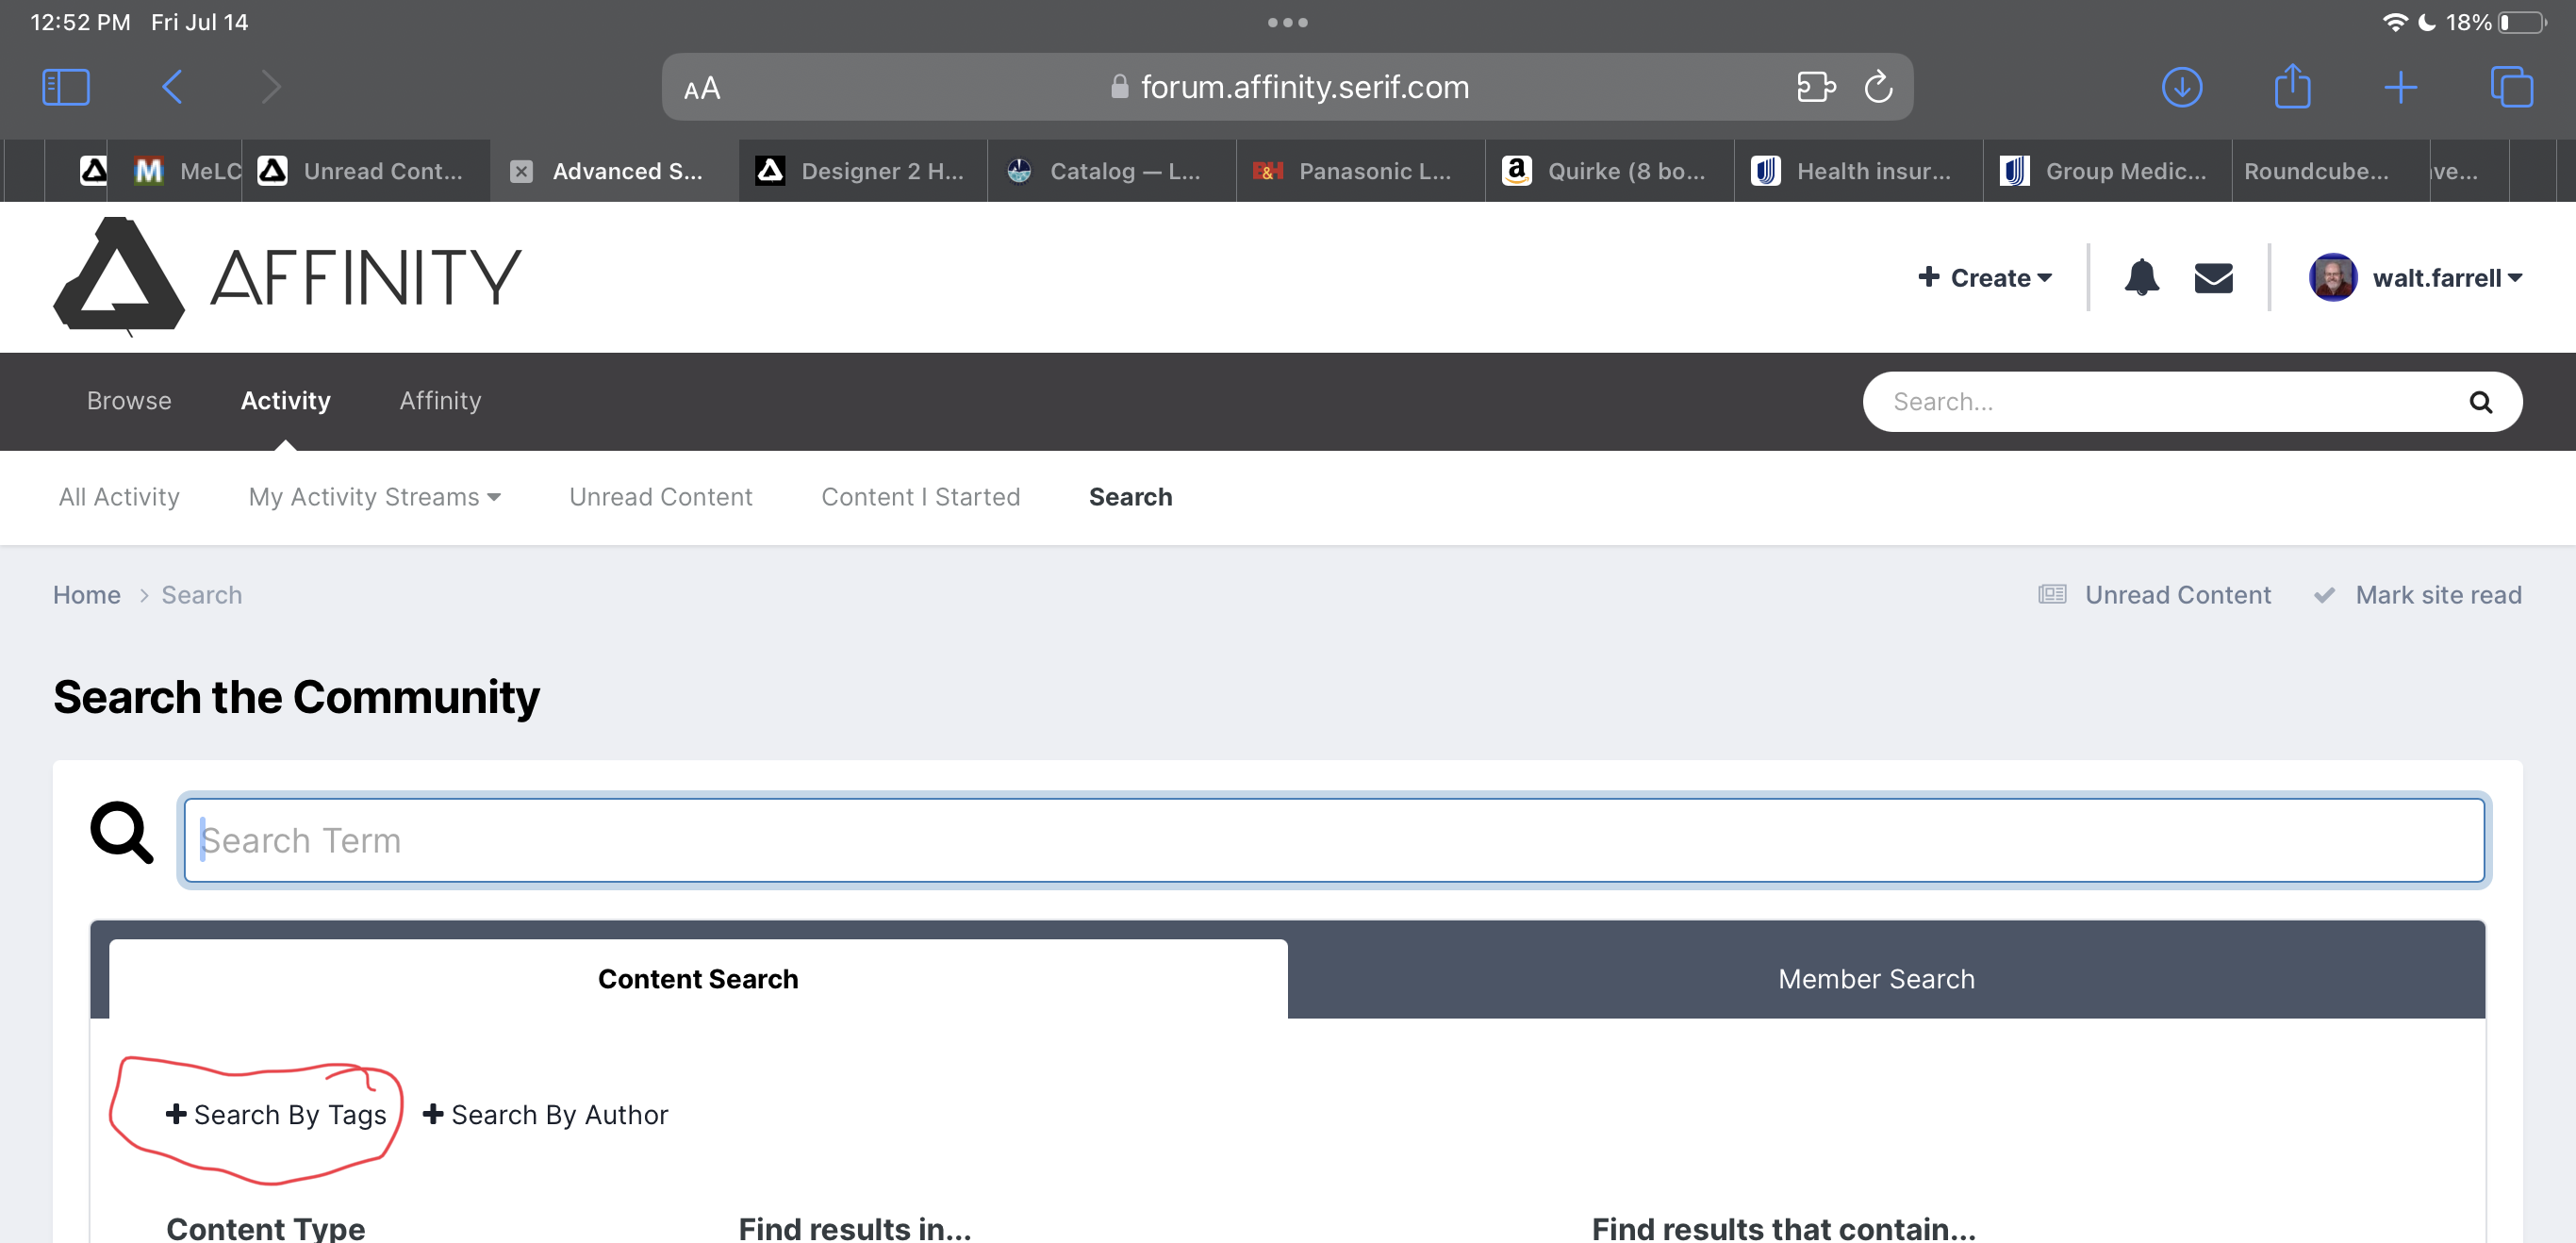Screen dimensions: 2576x1243
Task: Switch to the Health insur... browser tab
Action: [1859, 171]
